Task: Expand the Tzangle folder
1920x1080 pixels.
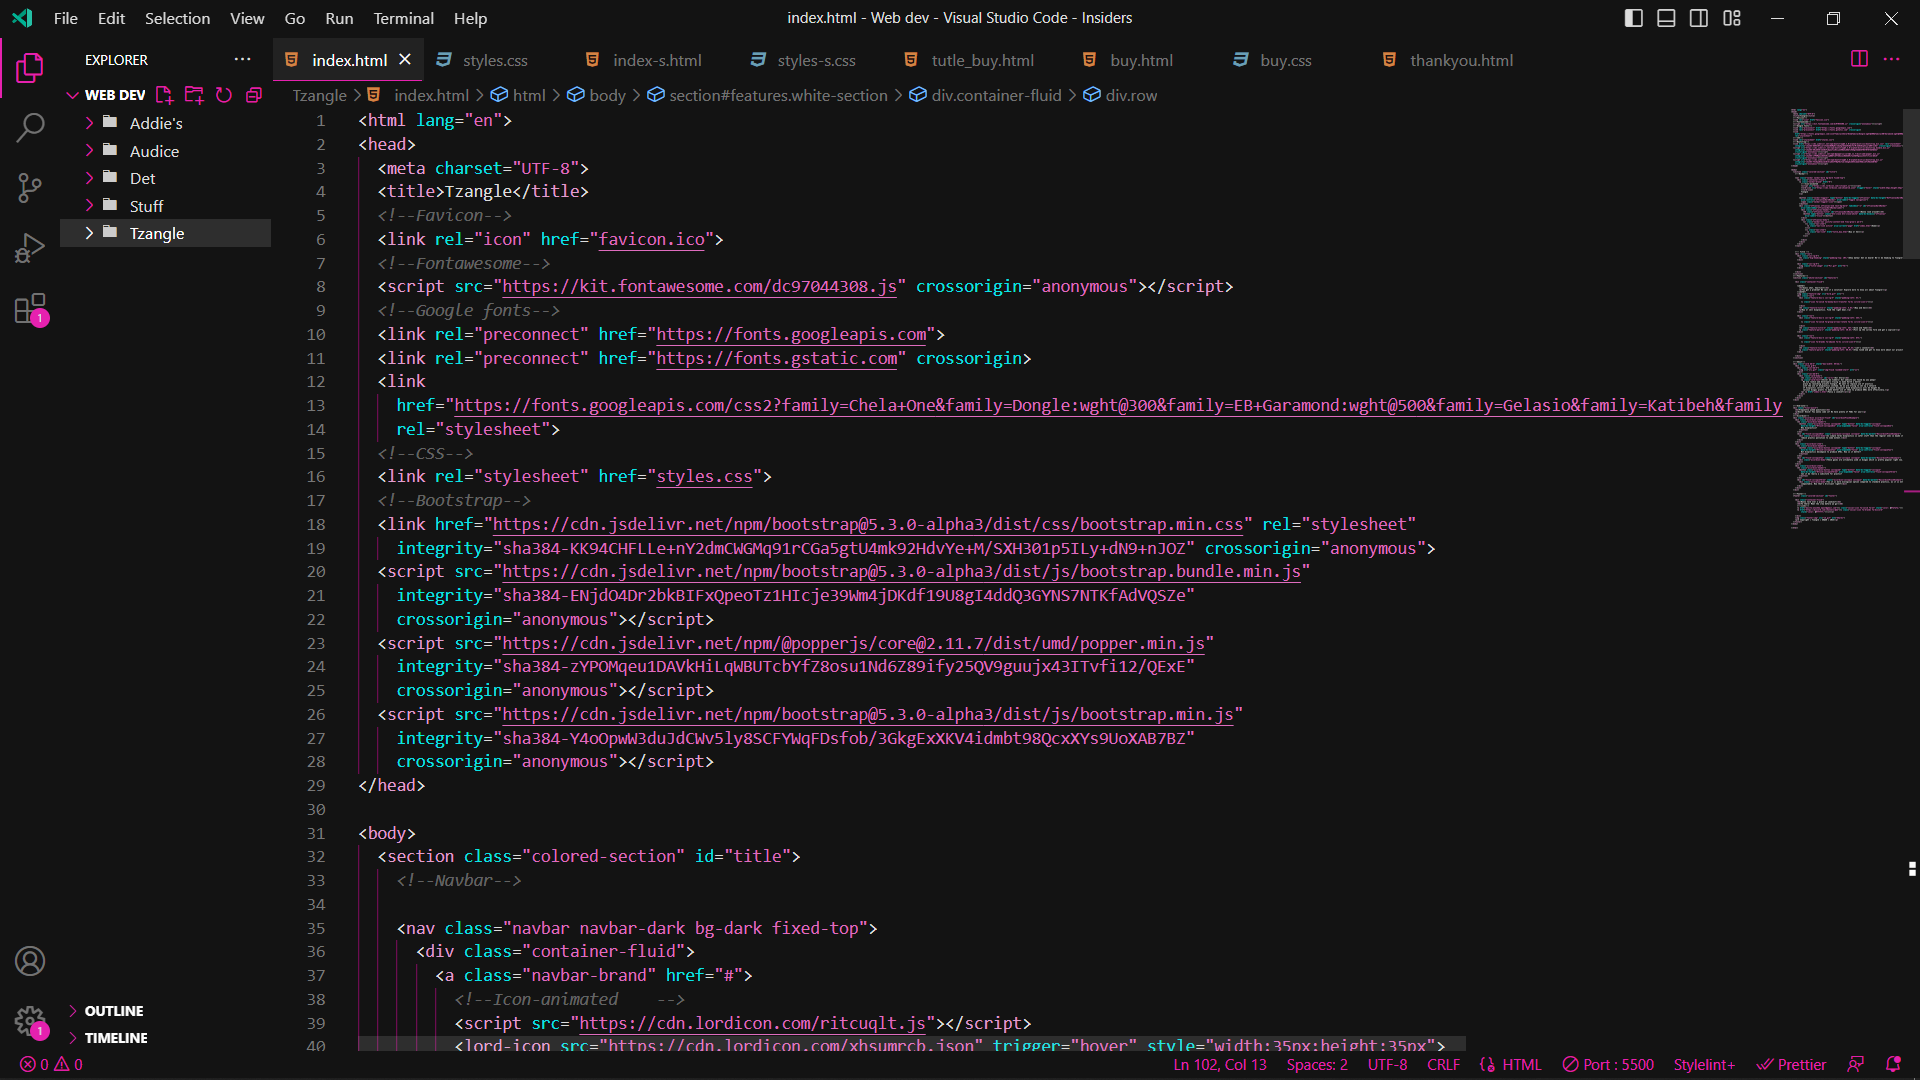Action: click(x=156, y=233)
